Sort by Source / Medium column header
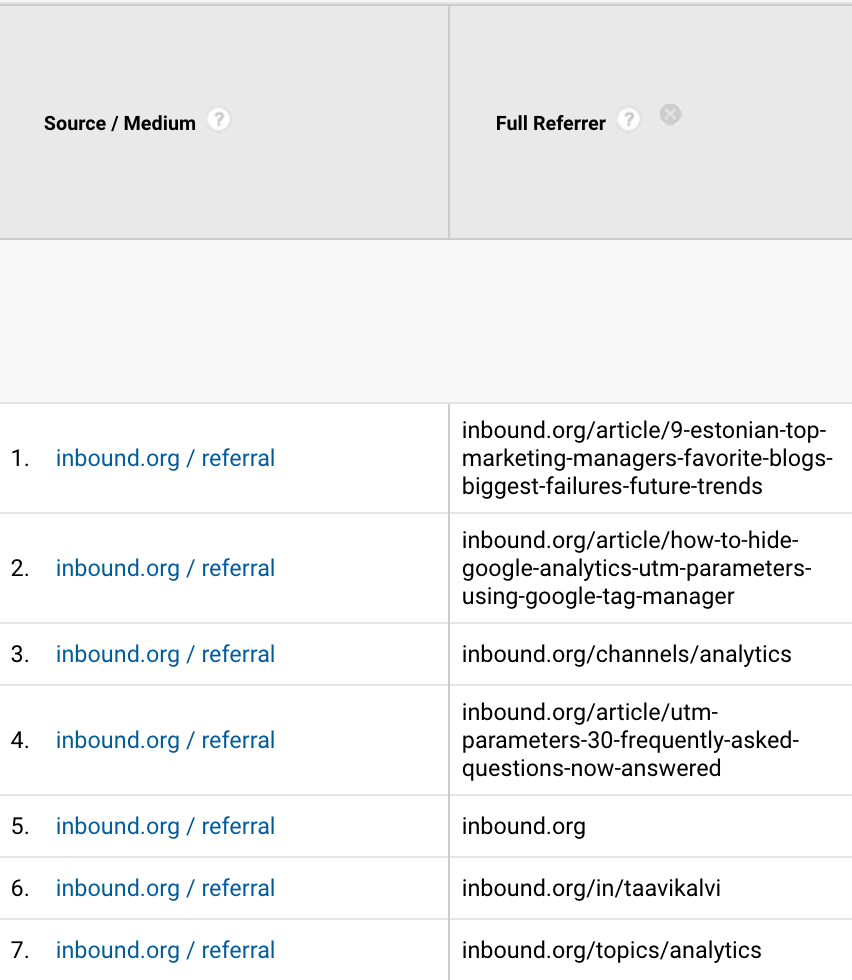852x980 pixels. click(120, 124)
